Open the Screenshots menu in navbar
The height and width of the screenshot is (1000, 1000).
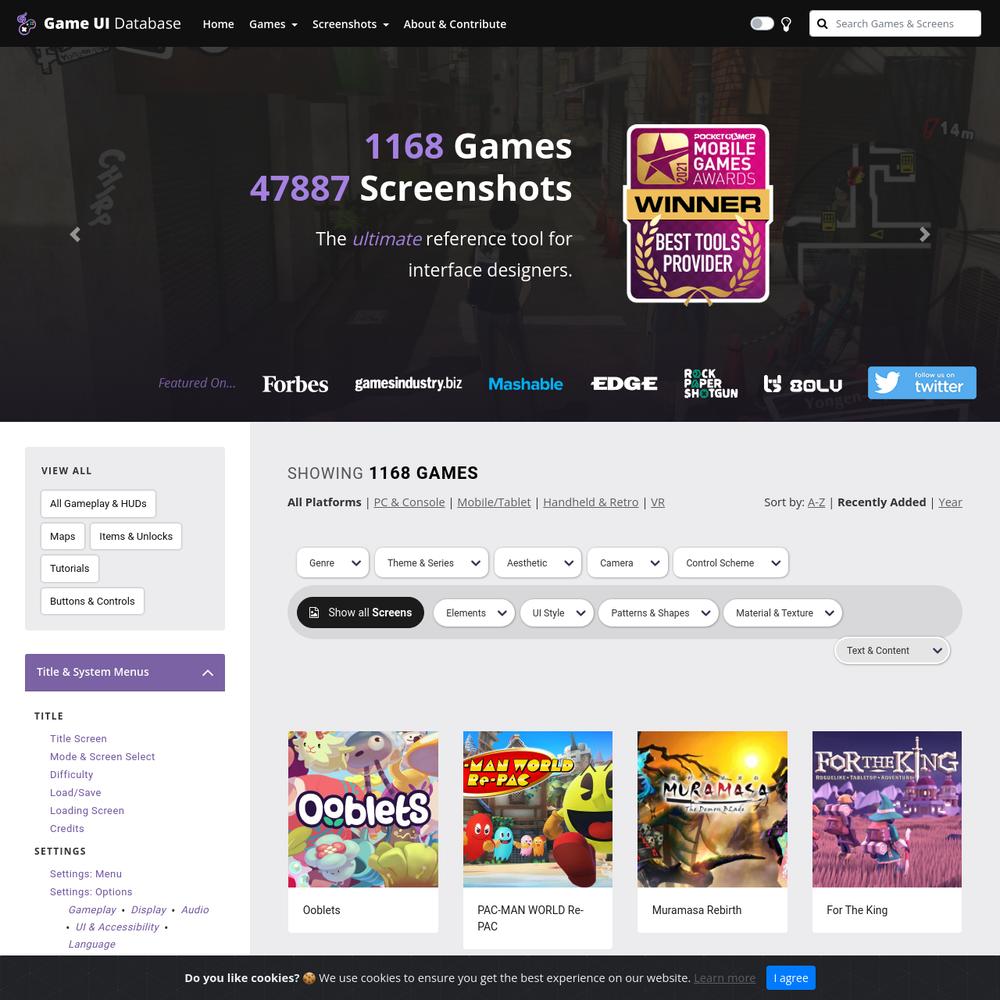[x=350, y=24]
